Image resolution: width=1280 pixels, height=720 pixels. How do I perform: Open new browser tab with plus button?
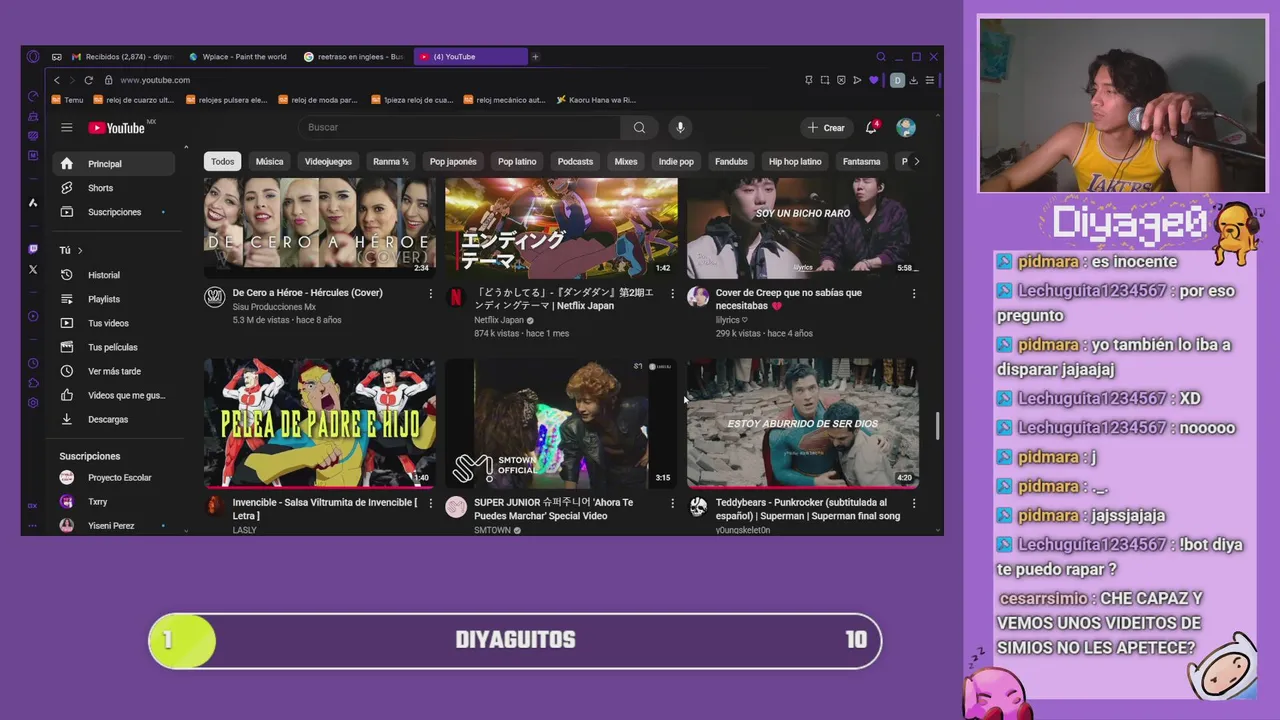tap(535, 57)
